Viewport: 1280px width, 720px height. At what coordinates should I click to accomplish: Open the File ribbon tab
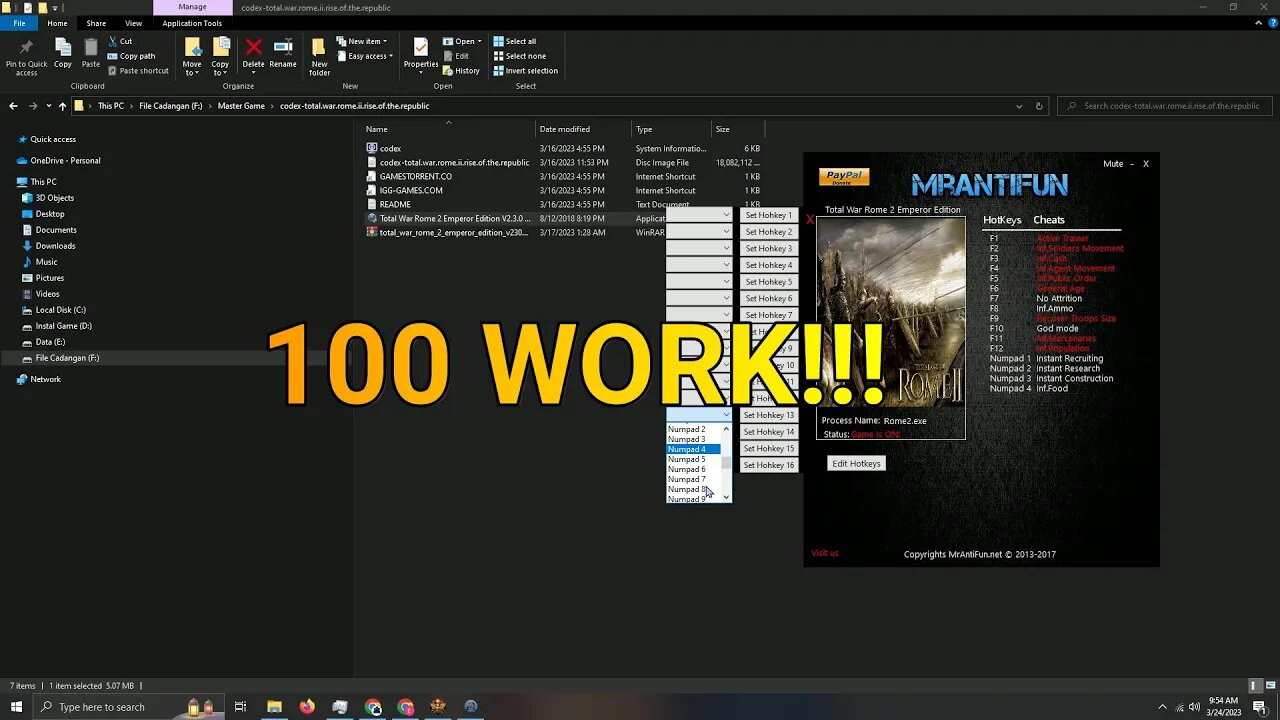19,23
